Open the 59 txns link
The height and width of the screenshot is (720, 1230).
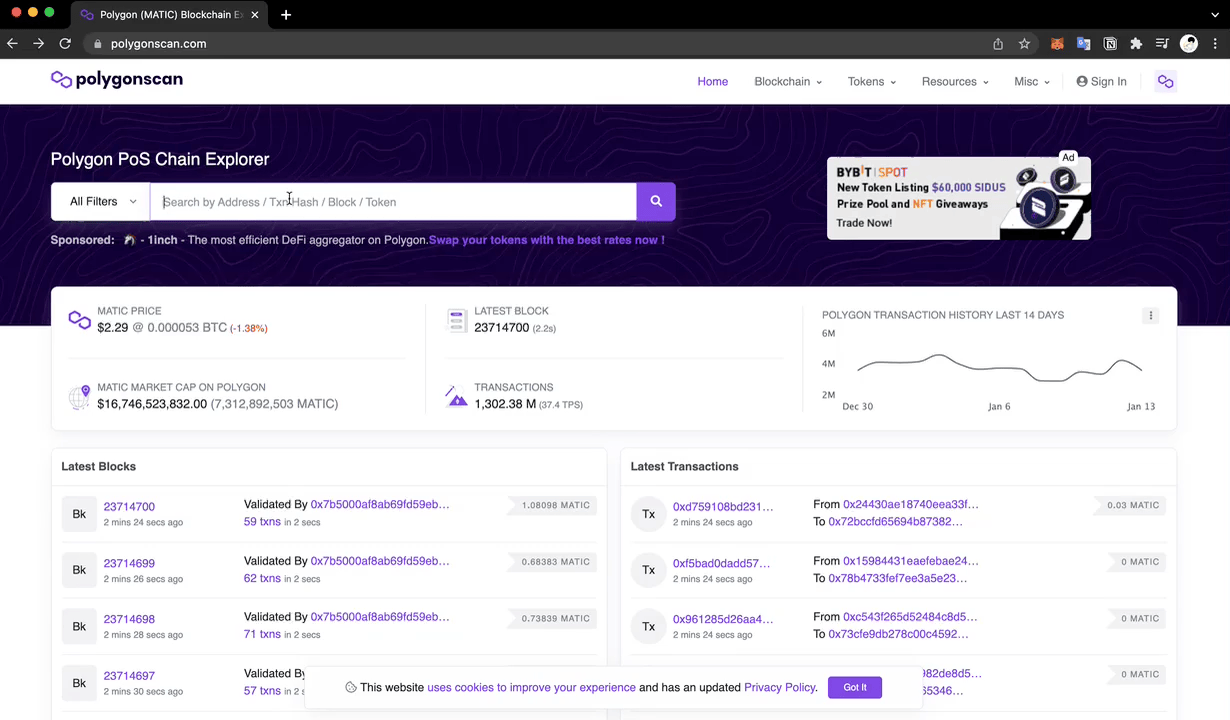pyautogui.click(x=262, y=522)
